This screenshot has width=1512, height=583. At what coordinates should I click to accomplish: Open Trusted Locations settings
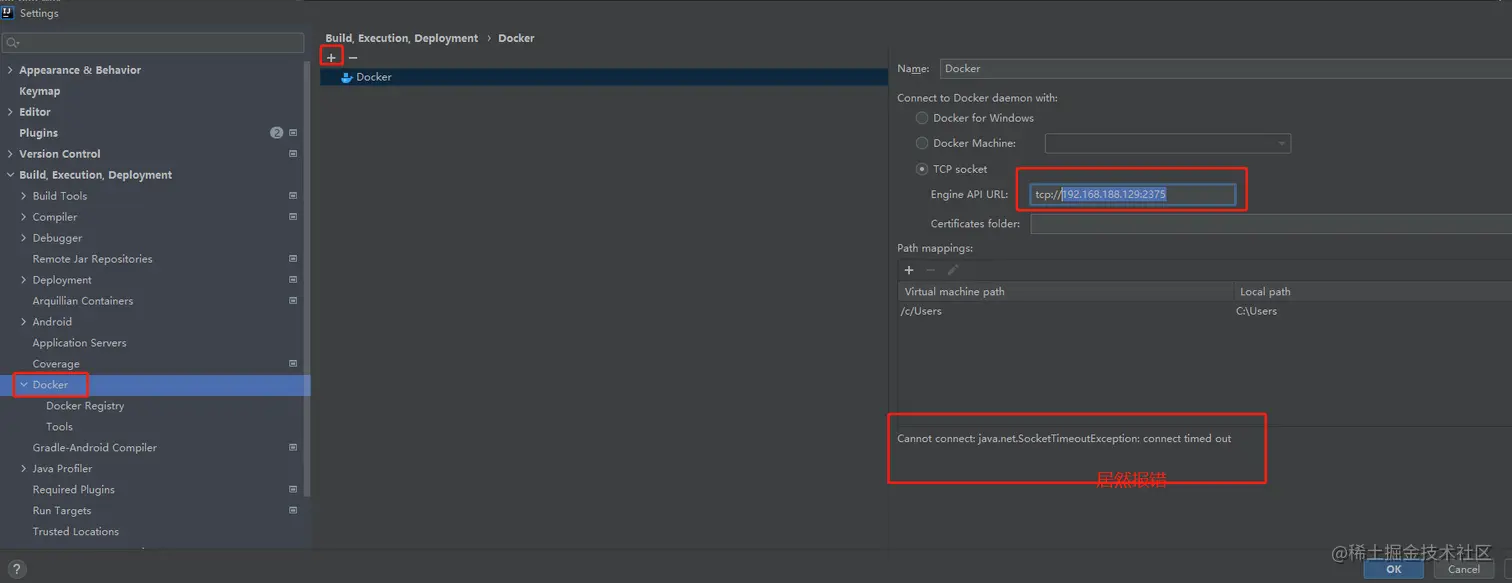pos(75,532)
